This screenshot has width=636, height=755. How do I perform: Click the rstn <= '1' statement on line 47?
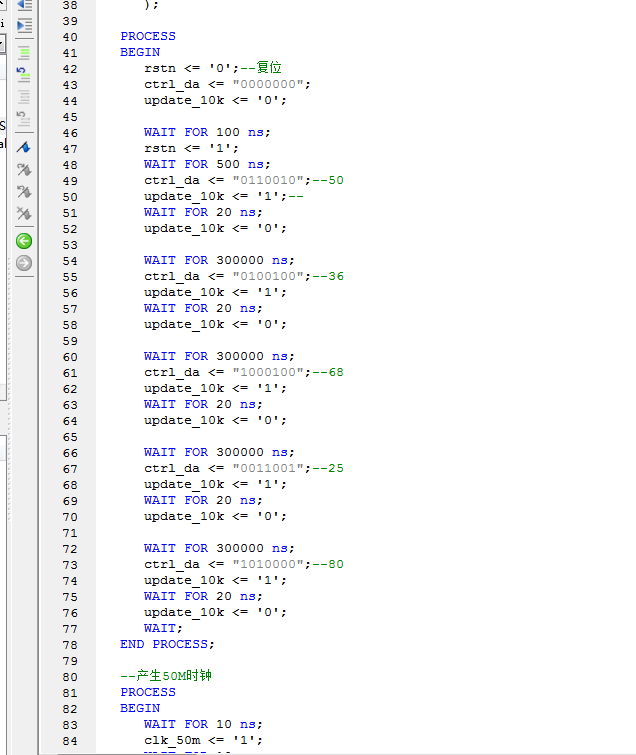point(191,148)
